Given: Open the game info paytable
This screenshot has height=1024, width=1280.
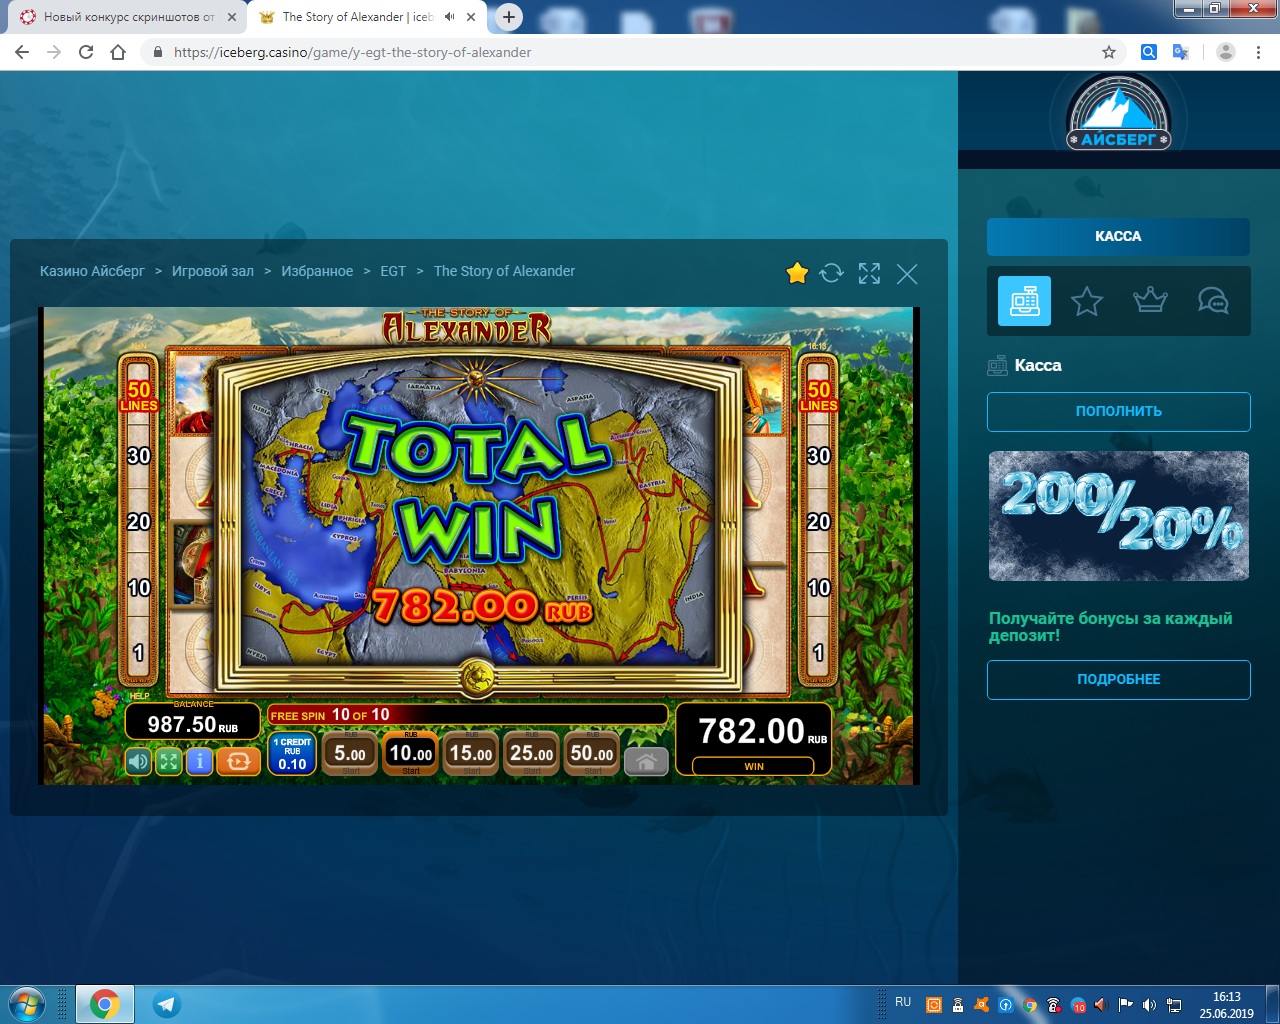Looking at the screenshot, I should coord(200,762).
